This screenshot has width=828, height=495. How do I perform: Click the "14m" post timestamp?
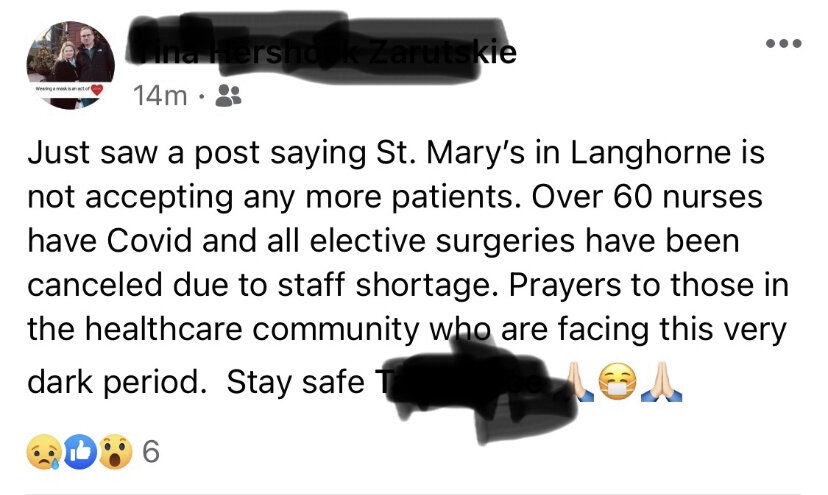160,96
